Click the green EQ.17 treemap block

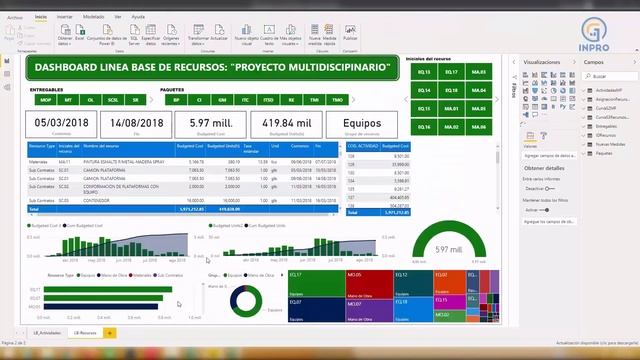316,283
